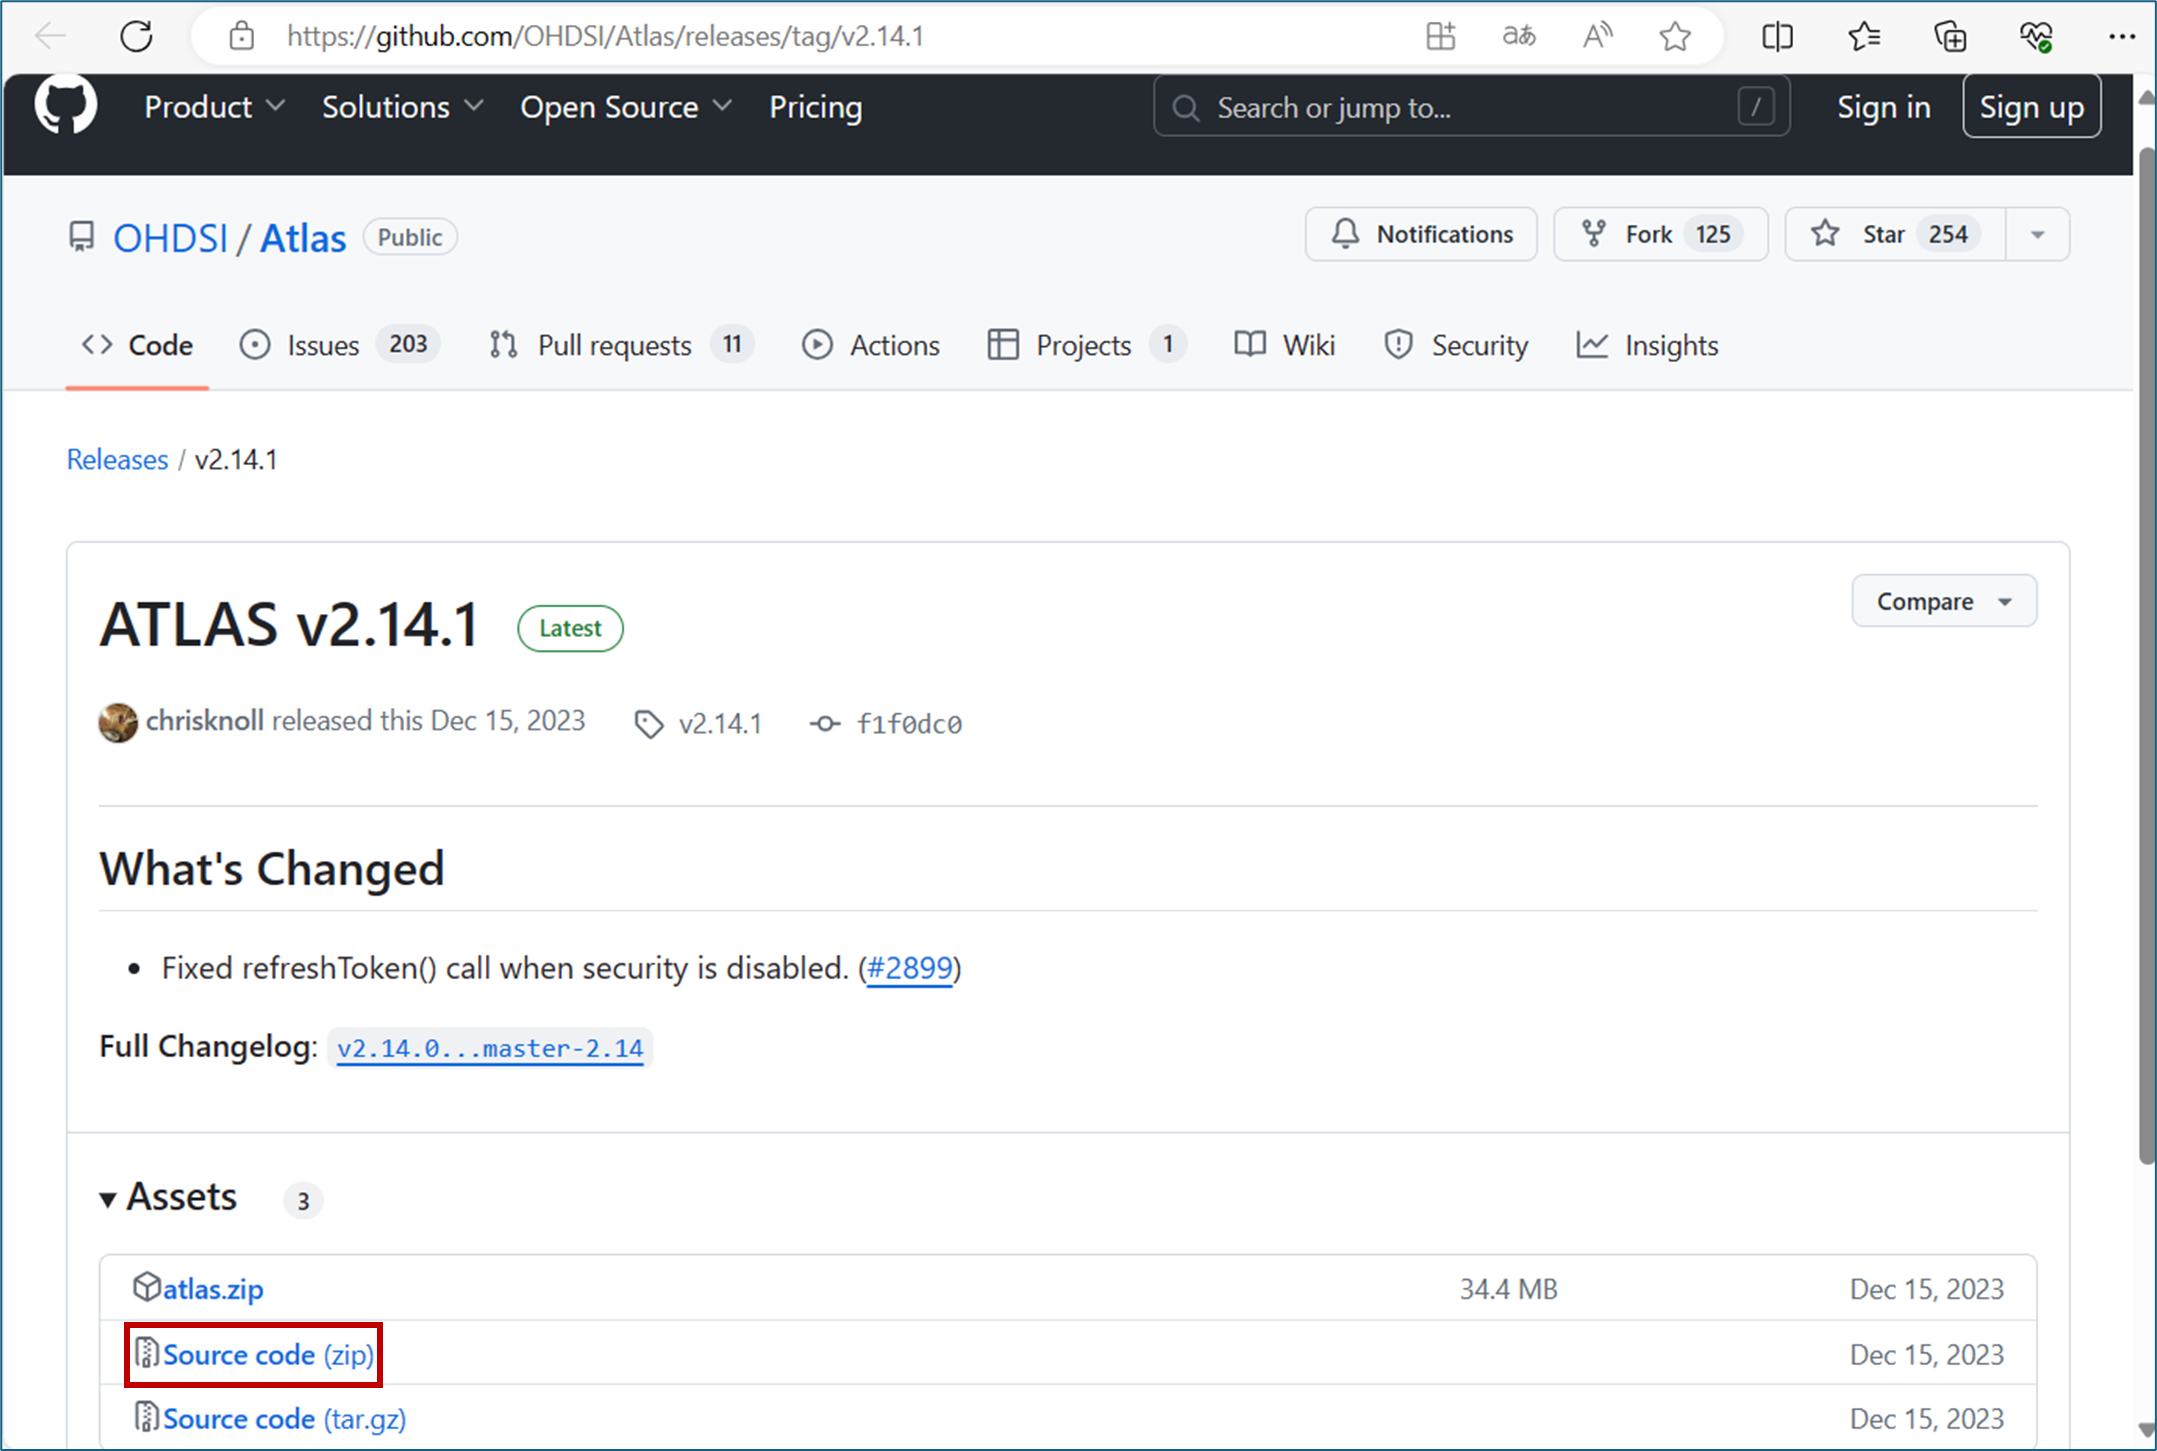Open the Wiki tab
Screen dimensions: 2157x1451
pos(1285,345)
